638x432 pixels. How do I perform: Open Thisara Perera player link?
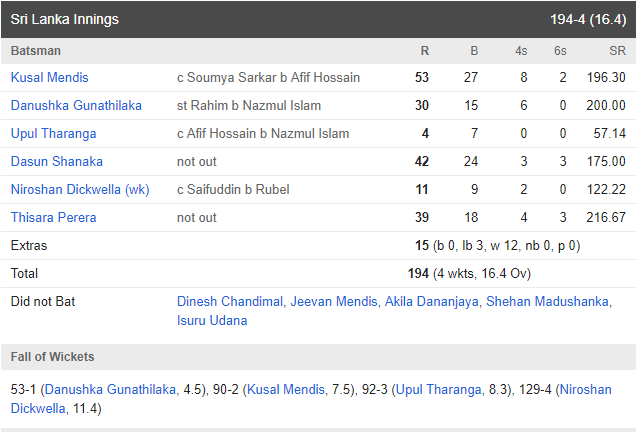[x=53, y=218]
